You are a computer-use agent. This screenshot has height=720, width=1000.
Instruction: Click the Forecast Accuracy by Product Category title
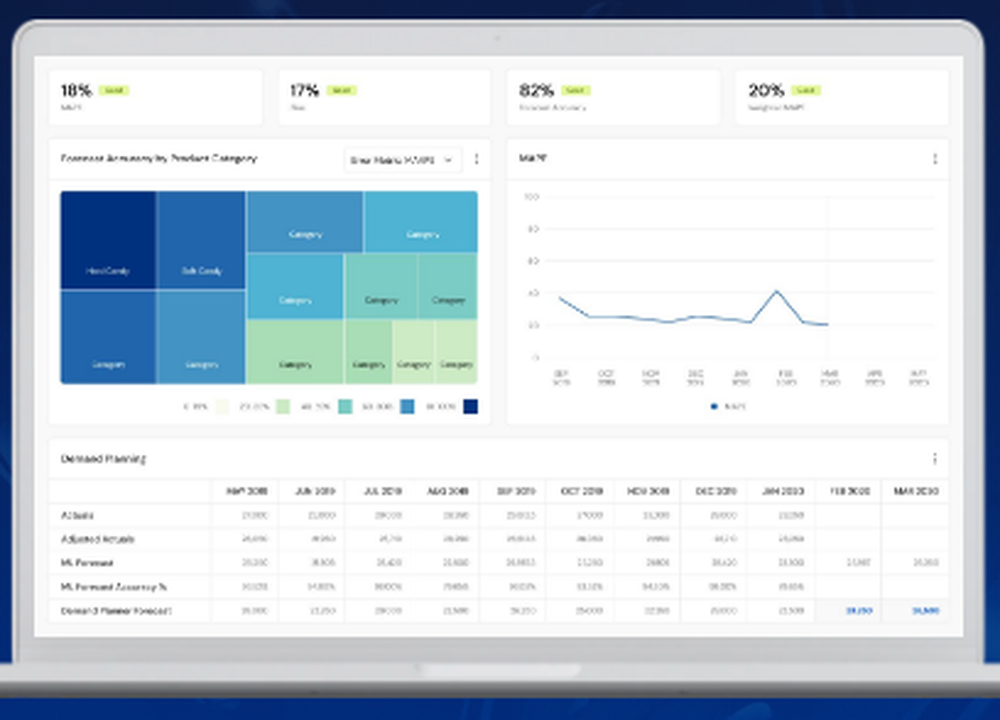pos(159,158)
